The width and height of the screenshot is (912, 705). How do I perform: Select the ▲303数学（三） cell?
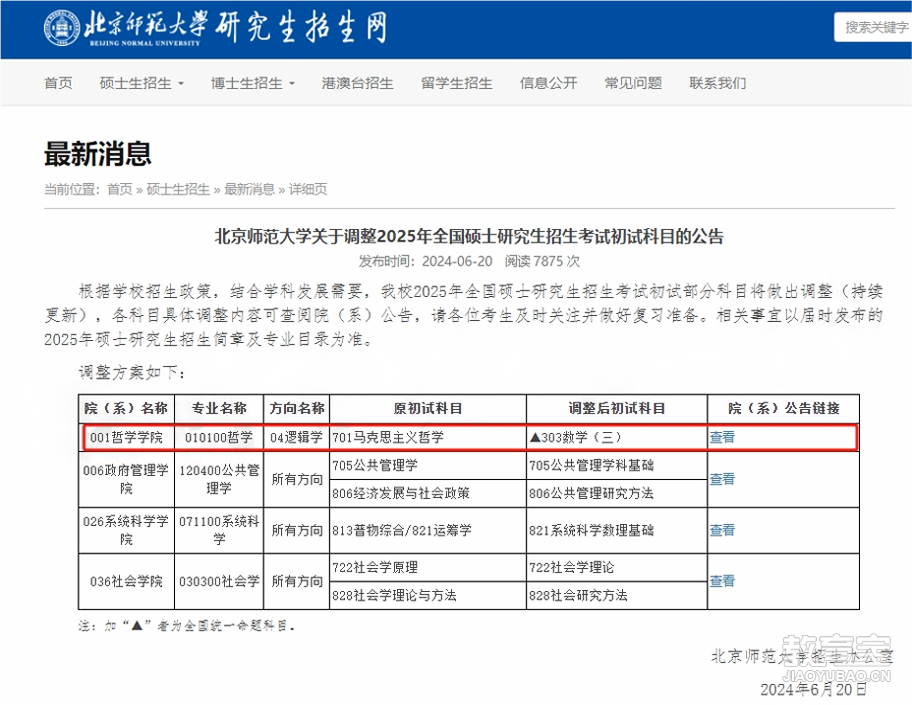coord(617,437)
